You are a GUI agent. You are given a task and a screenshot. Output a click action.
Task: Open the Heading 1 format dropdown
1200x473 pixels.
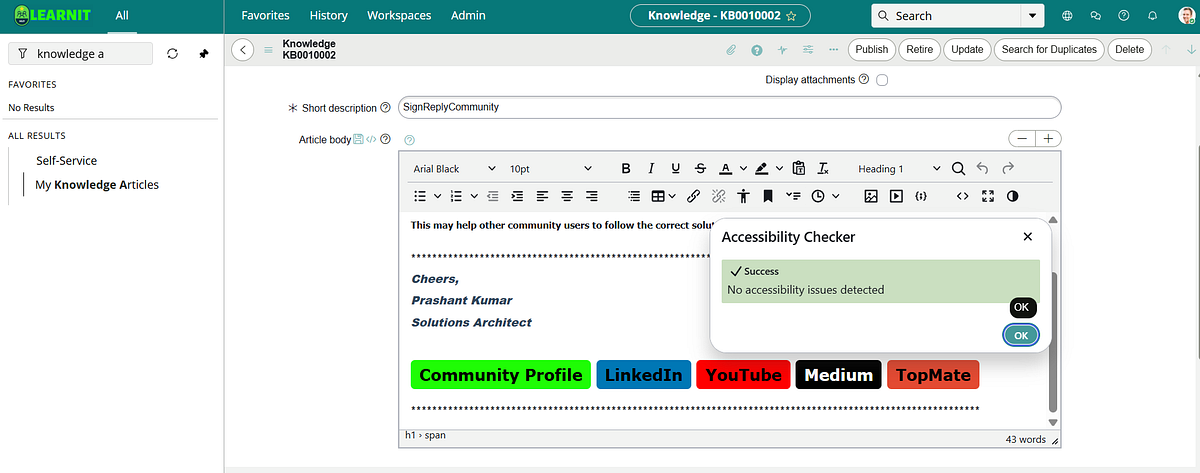coord(899,169)
